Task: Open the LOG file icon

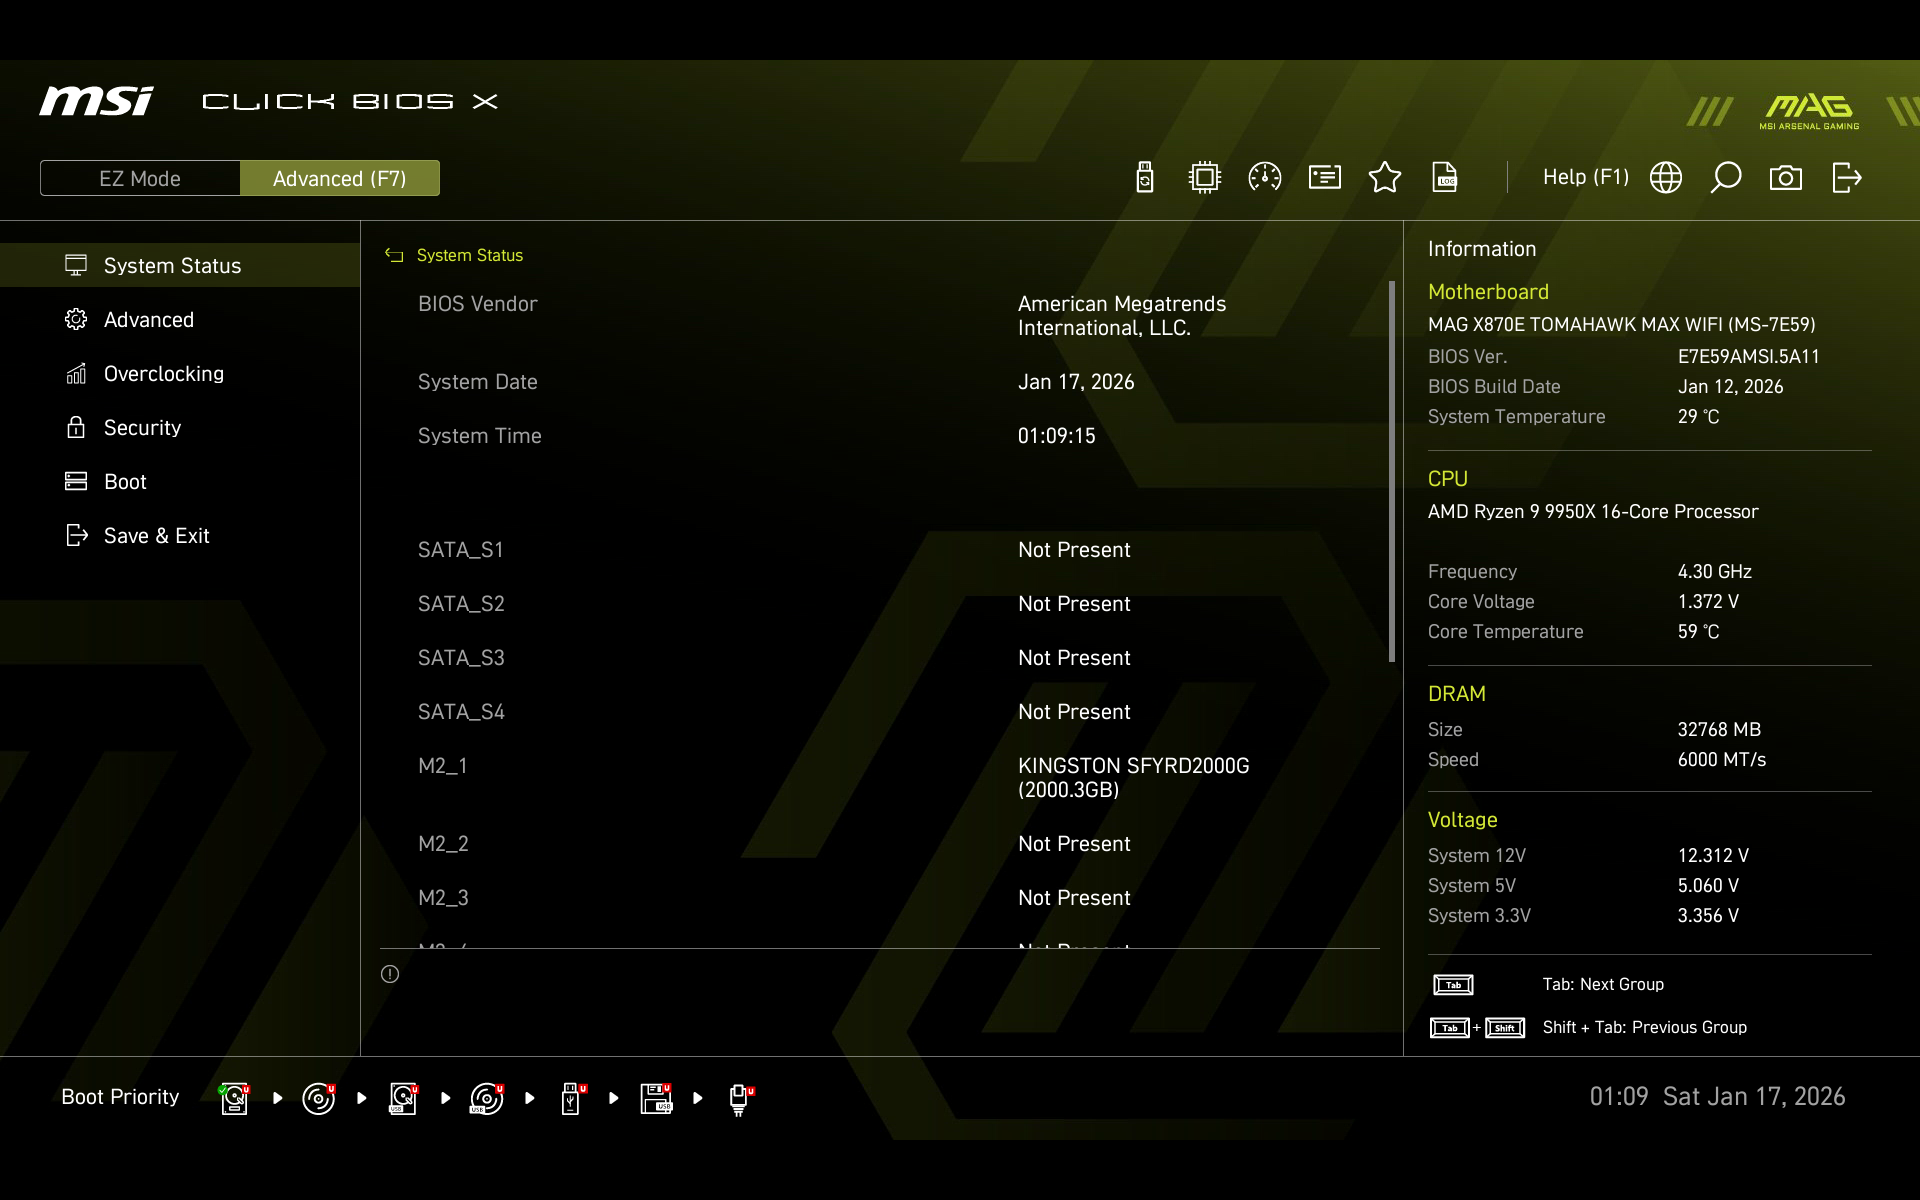Action: point(1445,178)
